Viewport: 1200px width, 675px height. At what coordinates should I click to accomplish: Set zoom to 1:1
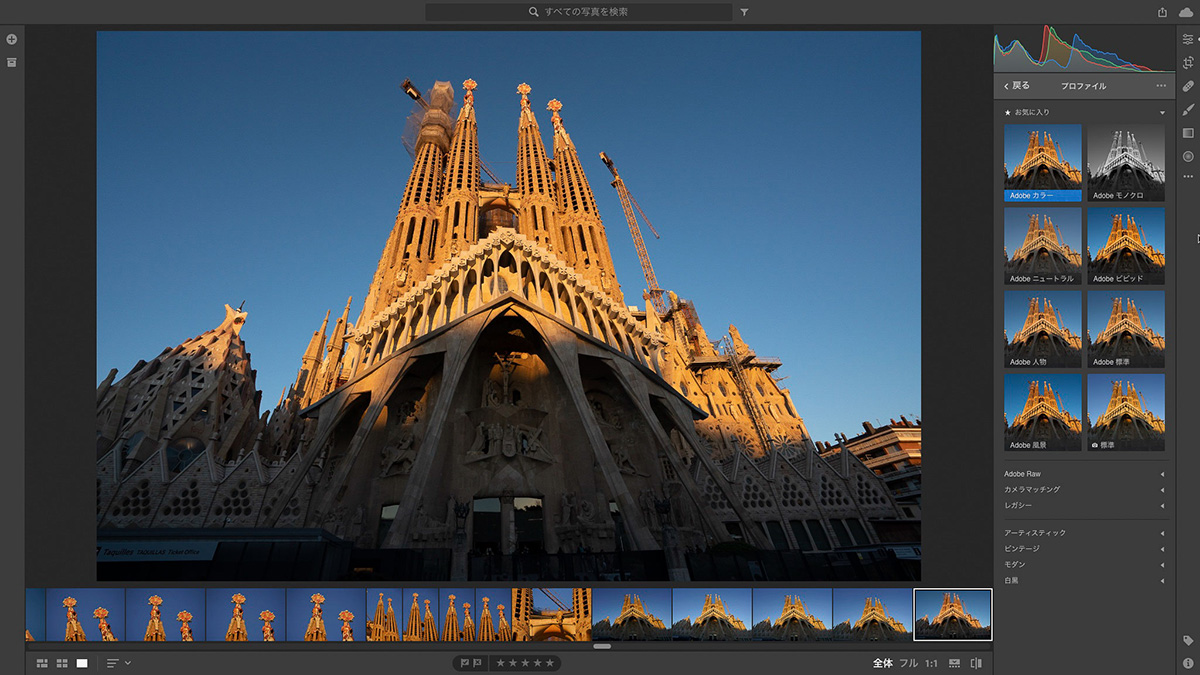pos(931,663)
